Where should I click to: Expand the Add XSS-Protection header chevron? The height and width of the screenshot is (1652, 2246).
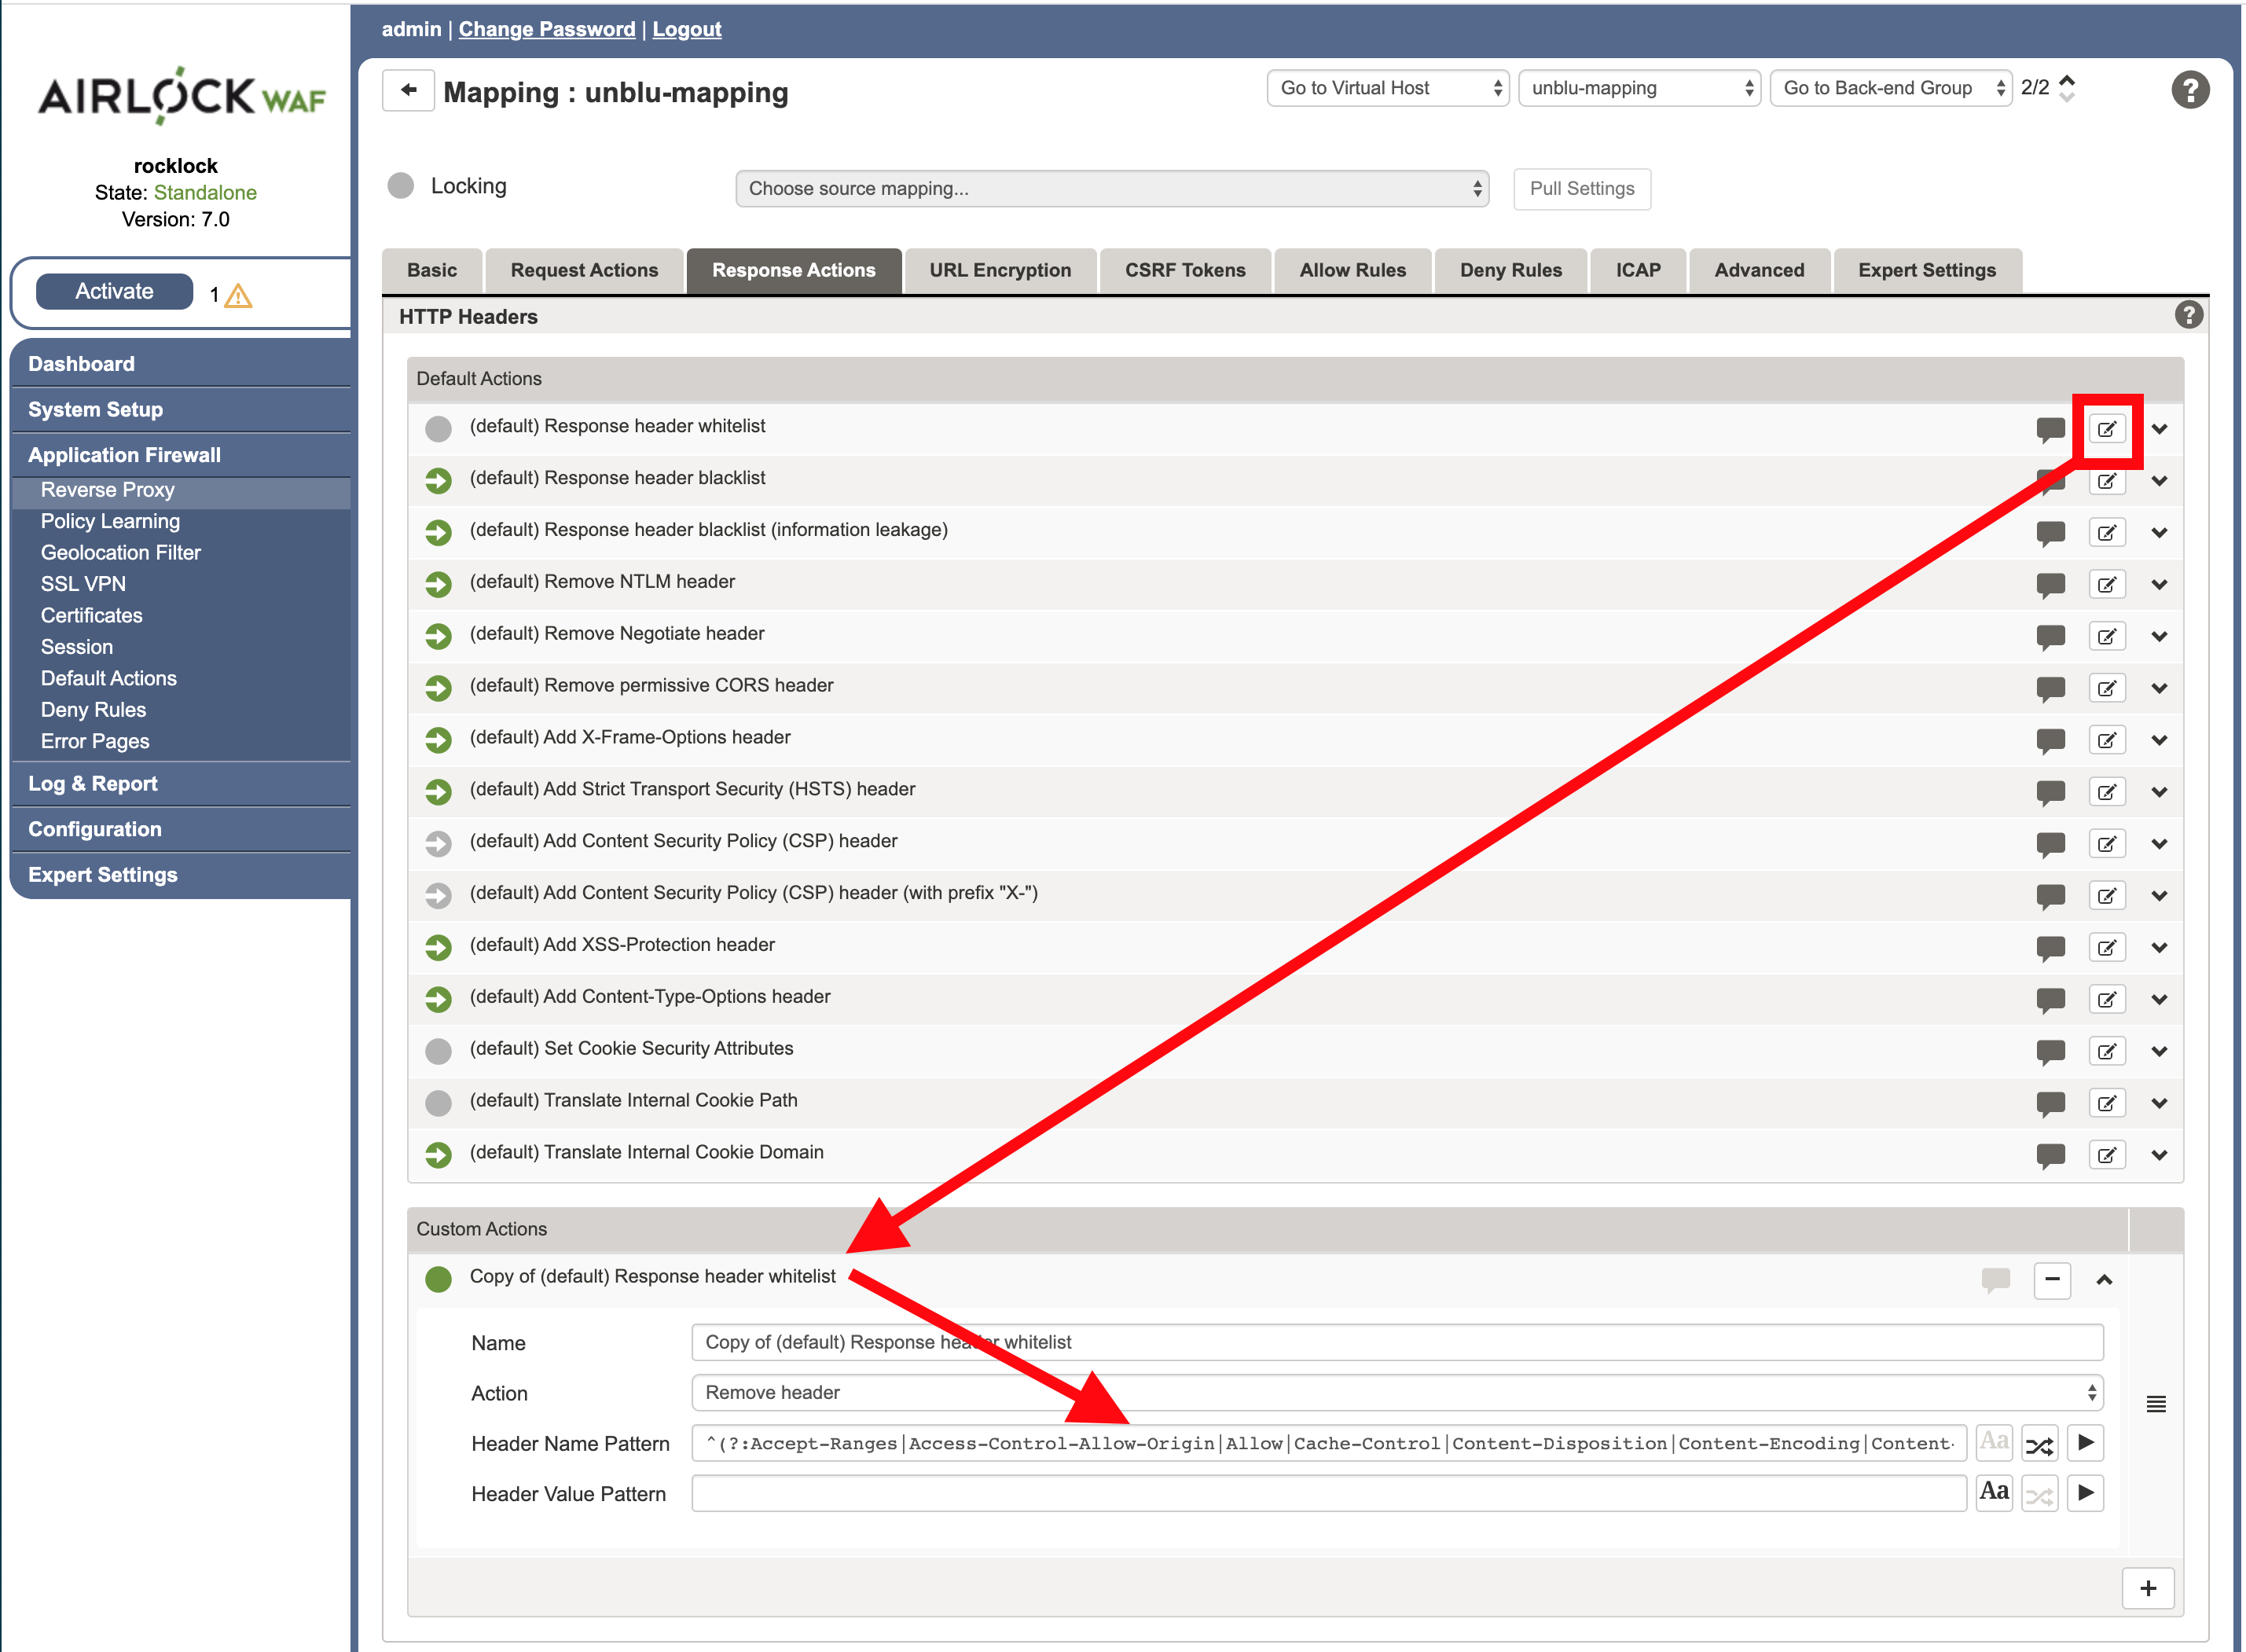(x=2159, y=947)
